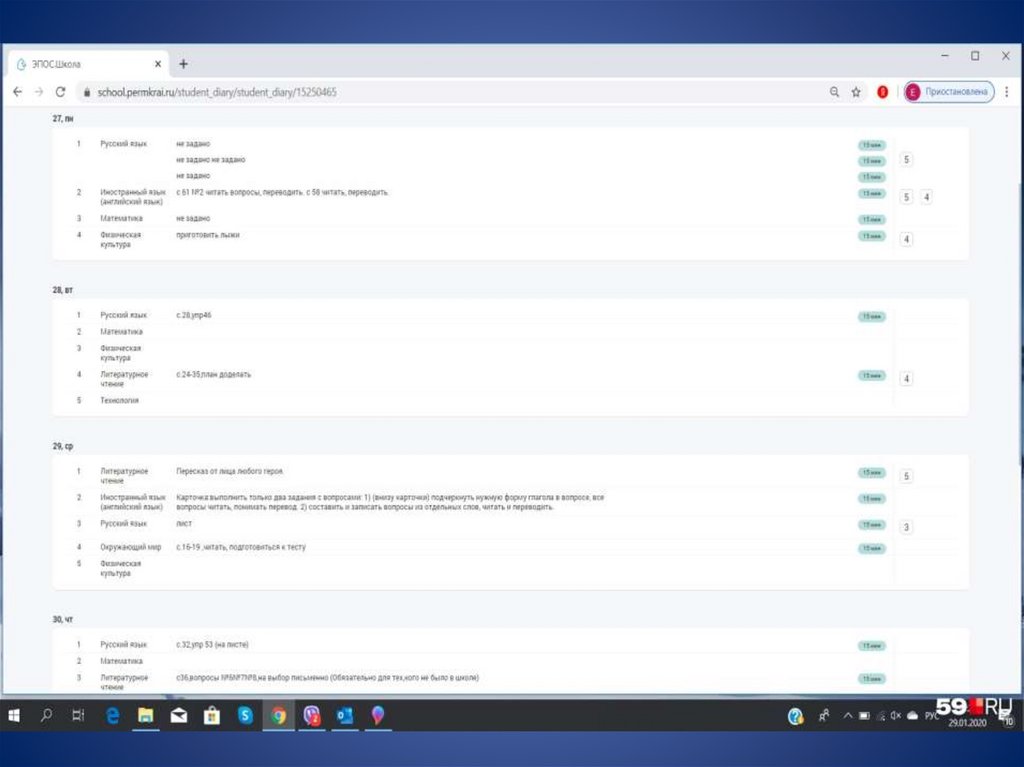
Task: Click grade 3 for Русский язык on 29th
Action: (x=906, y=528)
